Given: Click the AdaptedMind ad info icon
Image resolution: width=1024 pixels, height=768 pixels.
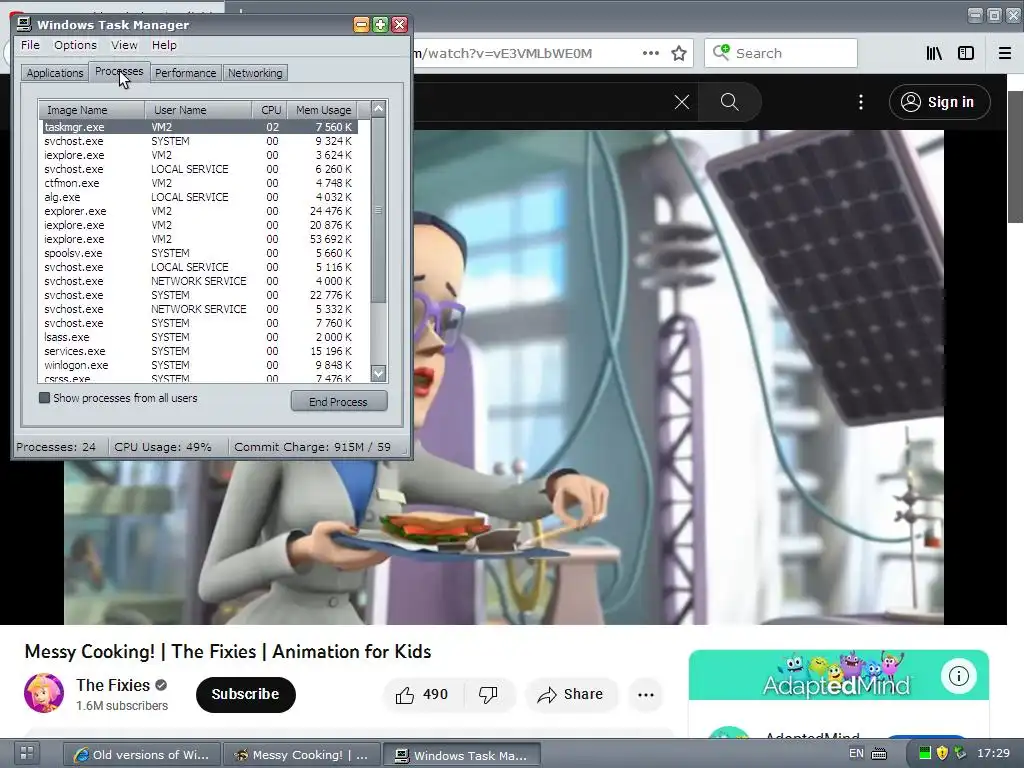Looking at the screenshot, I should pos(959,676).
